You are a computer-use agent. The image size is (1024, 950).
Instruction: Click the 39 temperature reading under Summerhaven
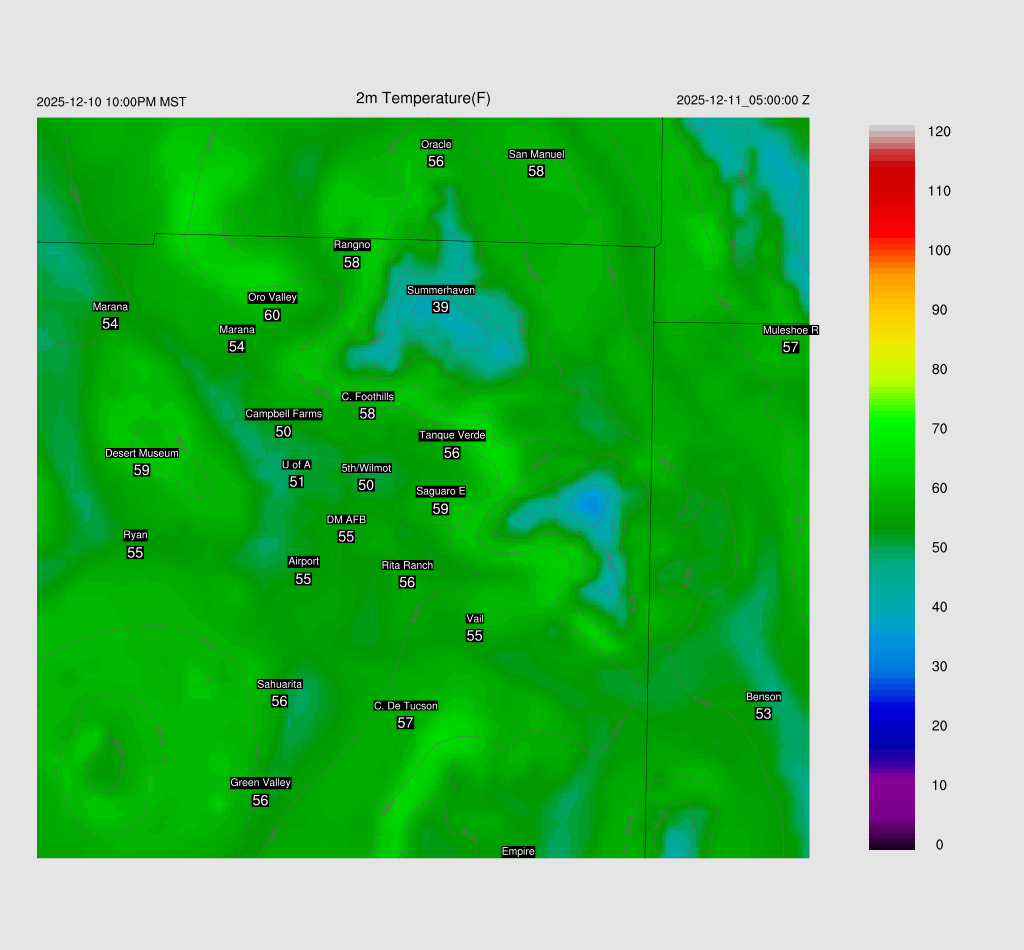point(440,307)
